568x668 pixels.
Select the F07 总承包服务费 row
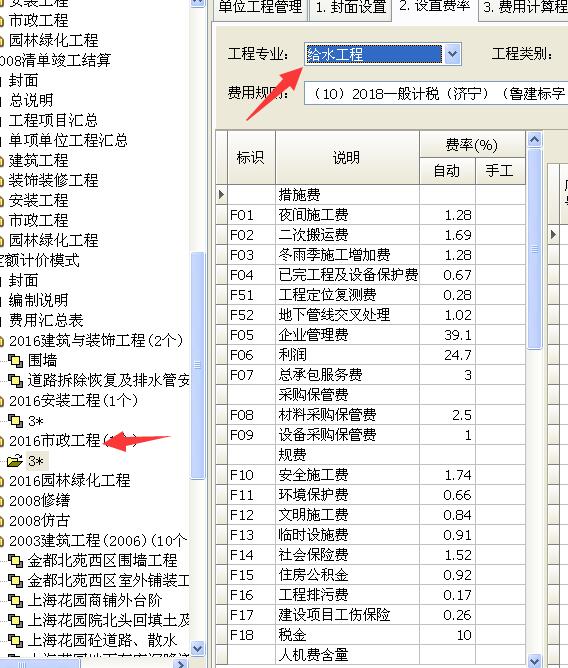point(372,375)
